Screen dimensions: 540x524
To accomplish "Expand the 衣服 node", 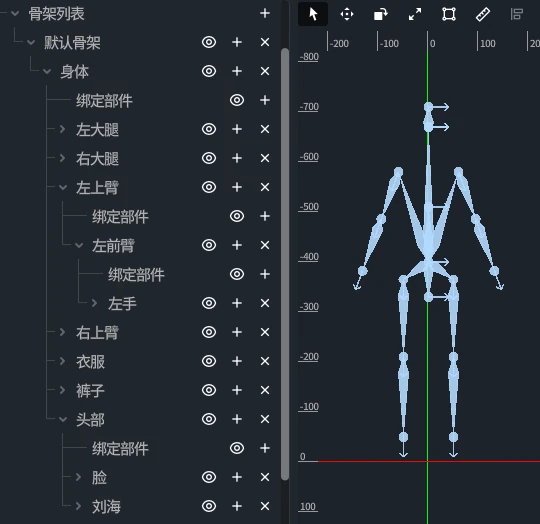I will 62,361.
